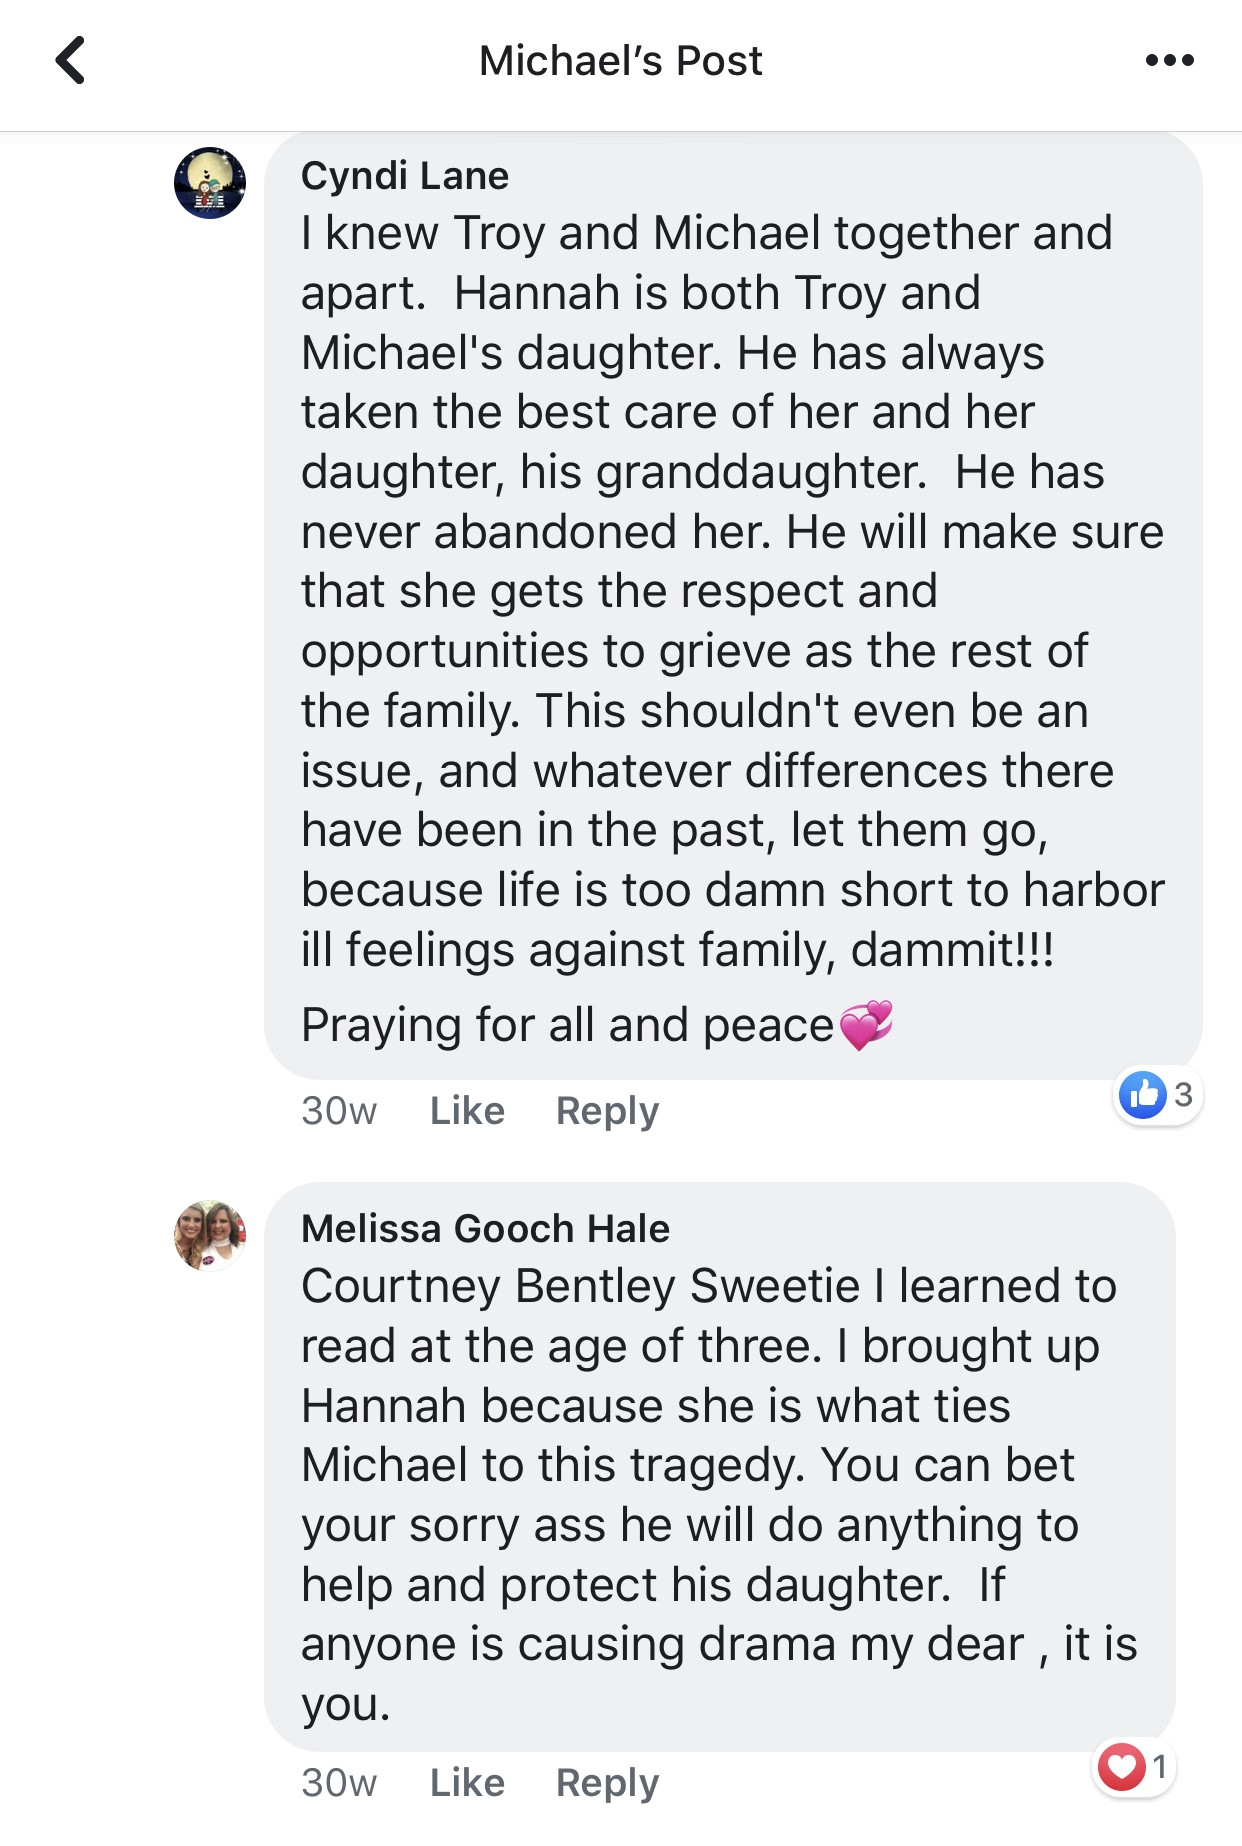Tap the two hearts emoji in Cyndi's comment
This screenshot has height=1846, width=1242.
pyautogui.click(x=866, y=1025)
